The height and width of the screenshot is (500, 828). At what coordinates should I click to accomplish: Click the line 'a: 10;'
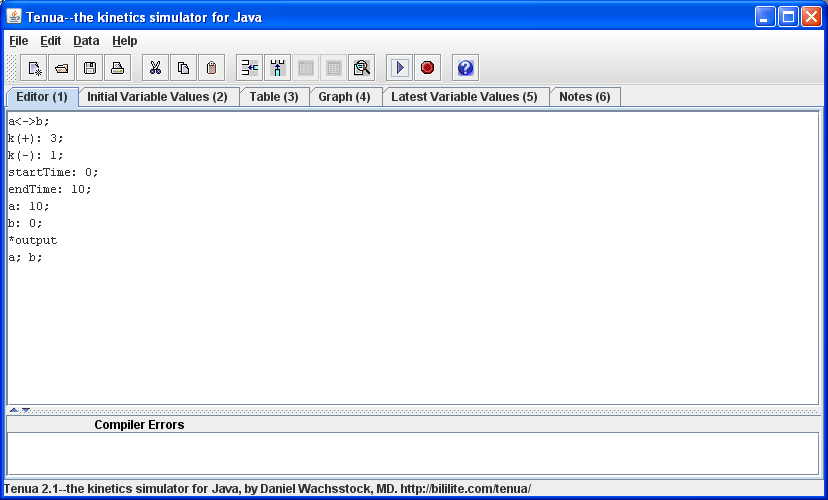29,206
